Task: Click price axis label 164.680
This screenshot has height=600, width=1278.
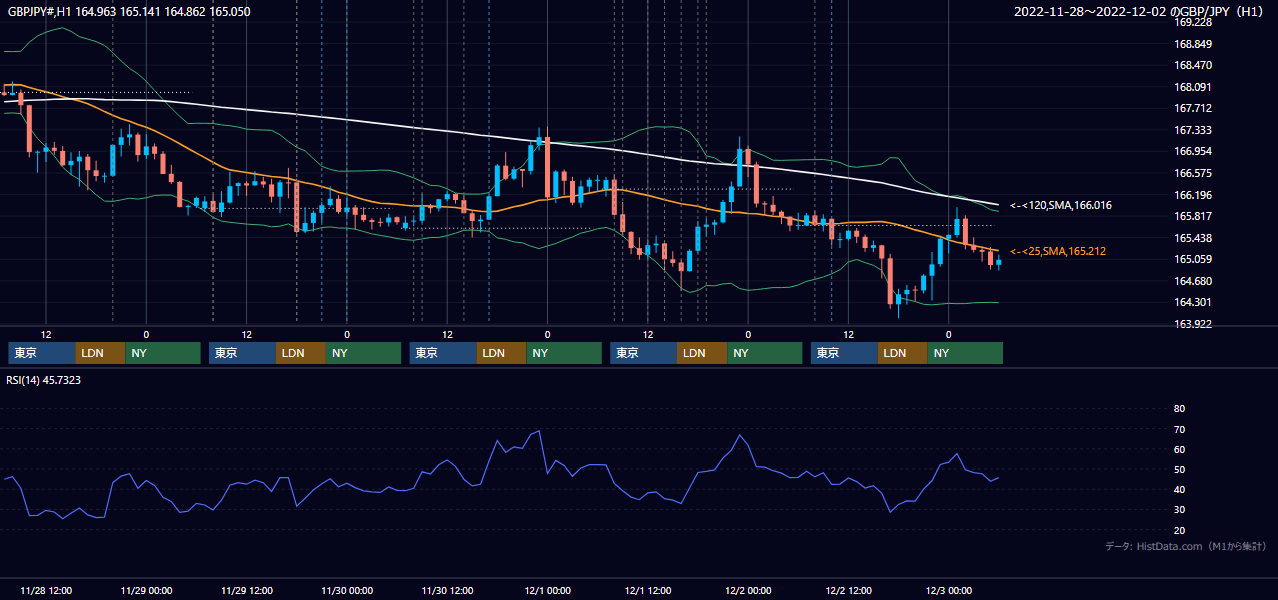Action: 1193,281
